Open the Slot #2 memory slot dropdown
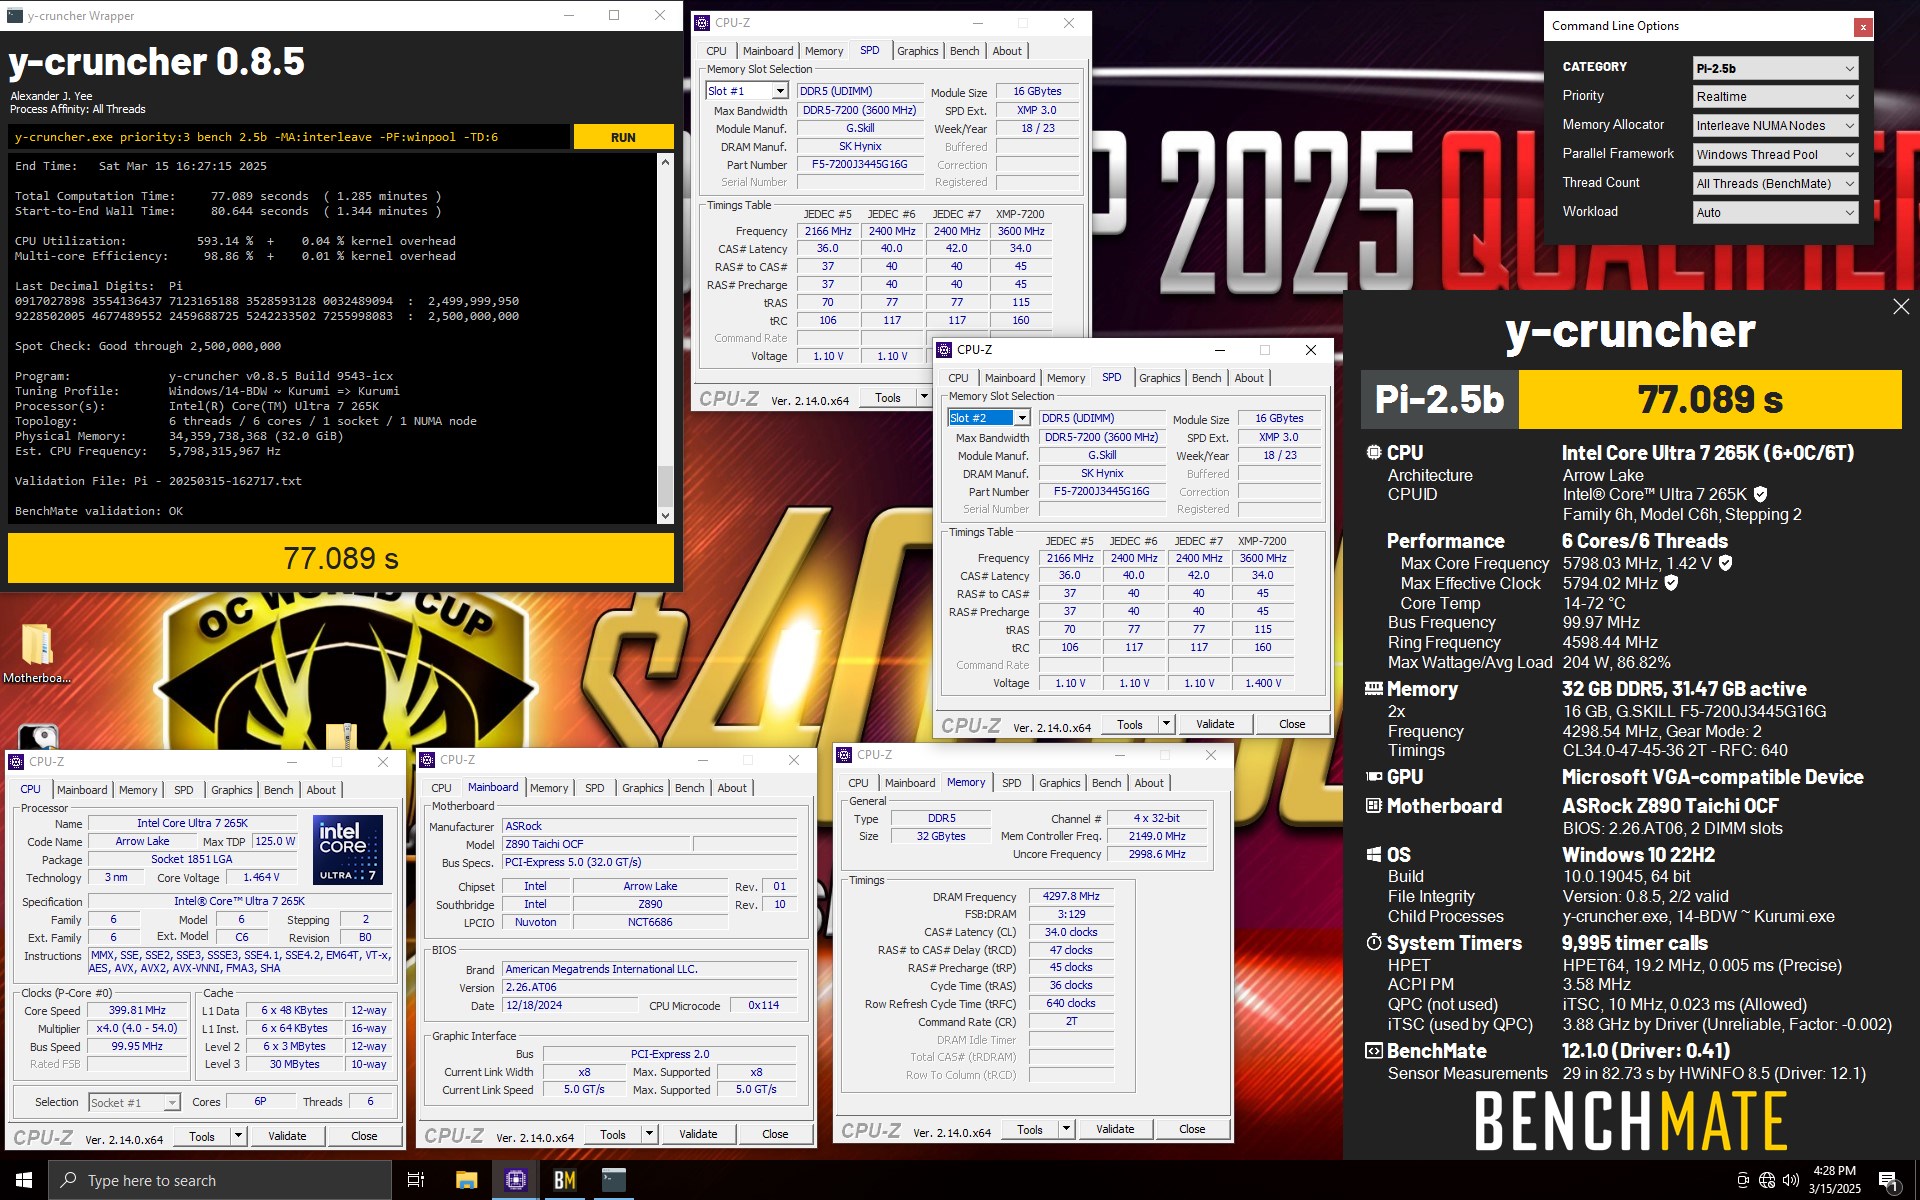1920x1200 pixels. click(x=989, y=418)
